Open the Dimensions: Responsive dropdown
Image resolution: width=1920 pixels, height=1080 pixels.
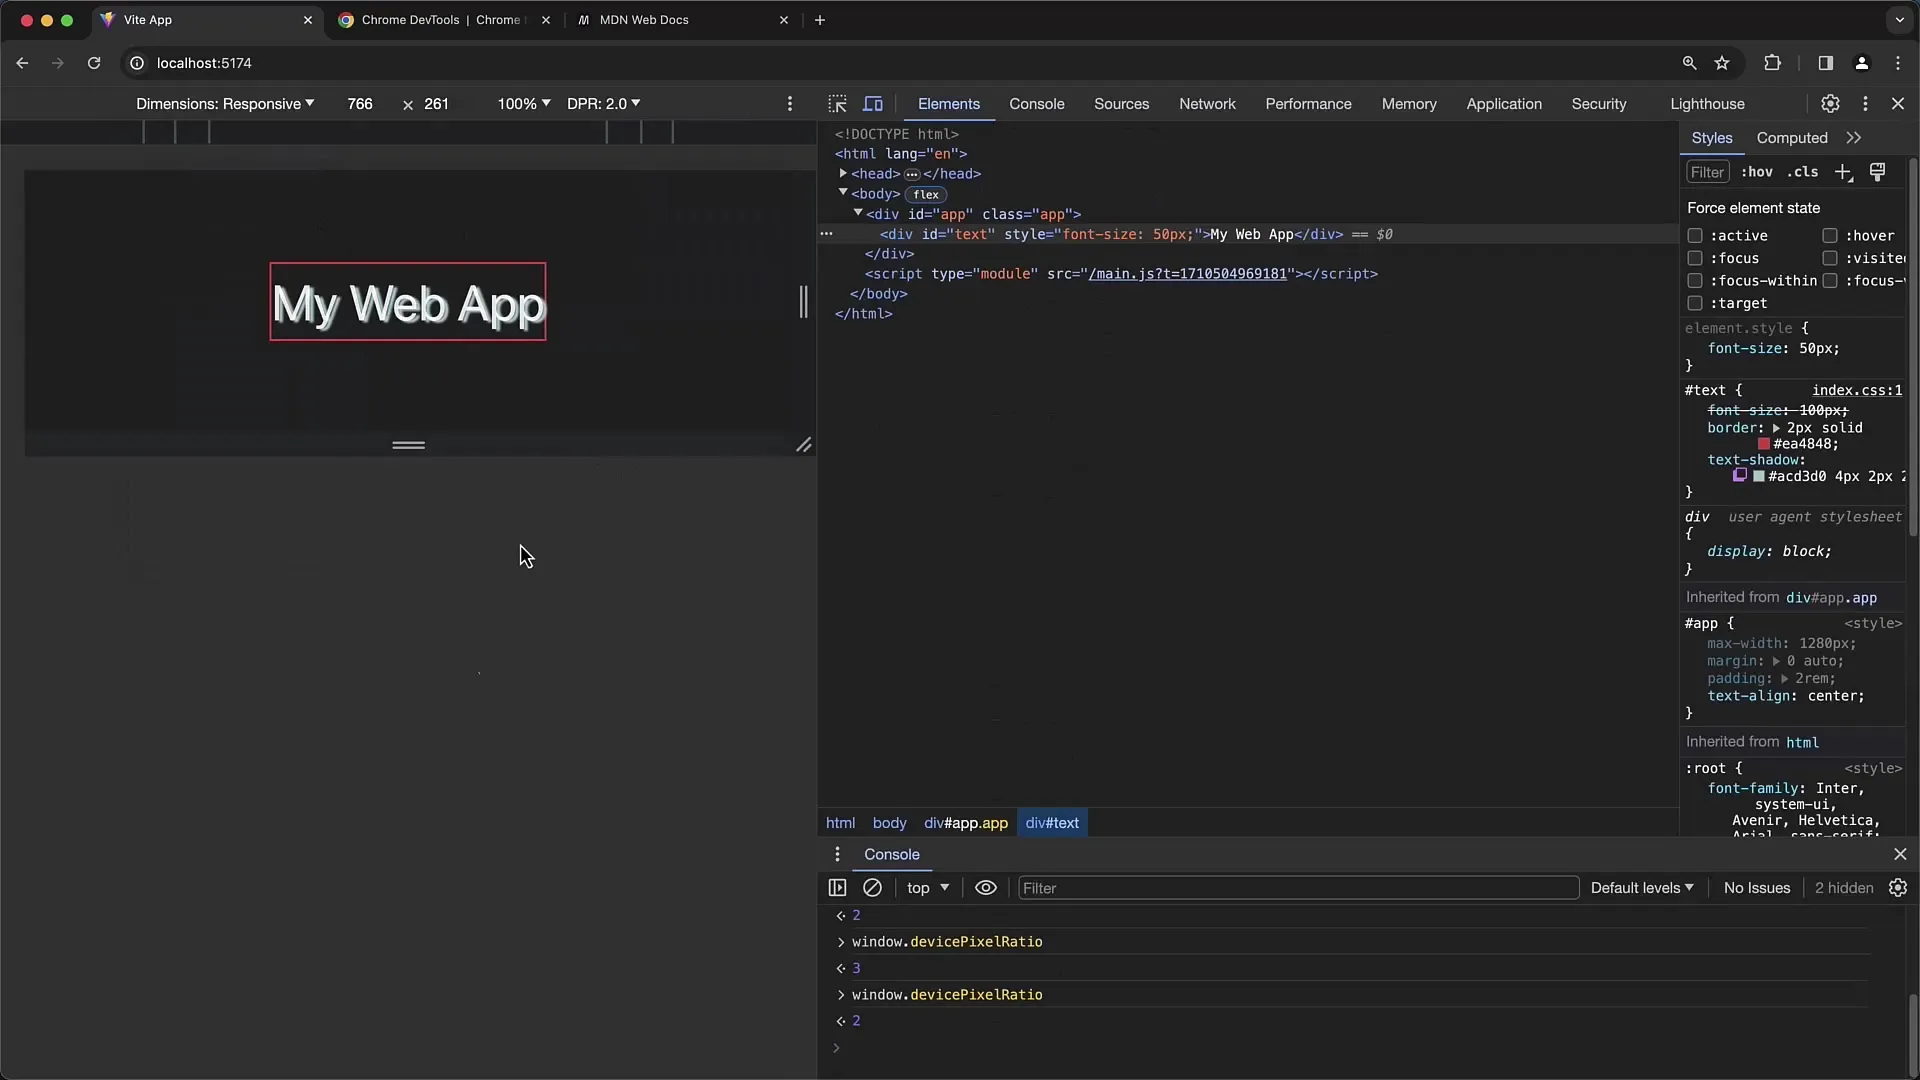[x=225, y=104]
